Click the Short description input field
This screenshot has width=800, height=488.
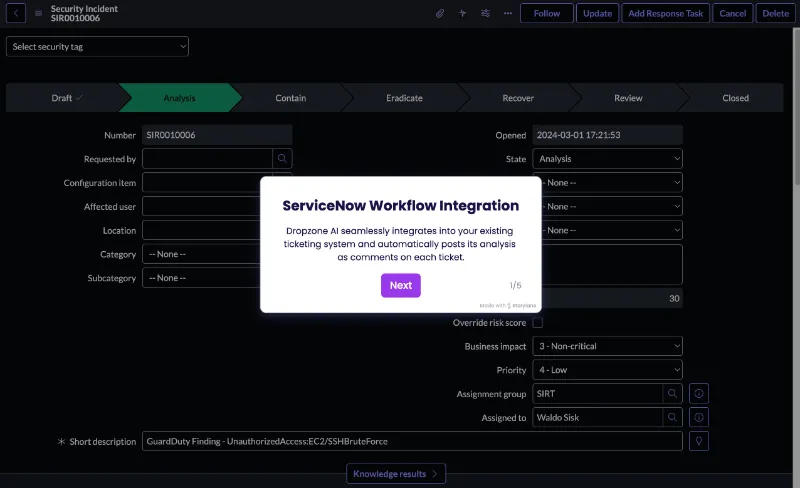tap(412, 441)
